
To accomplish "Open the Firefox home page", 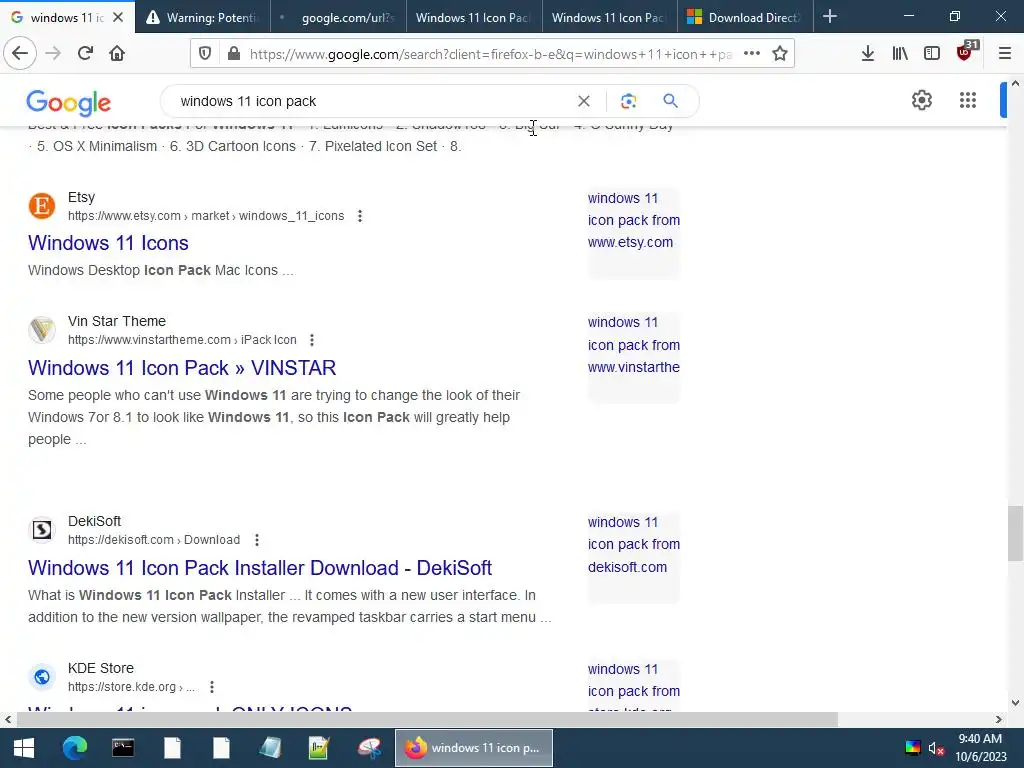I will (x=117, y=53).
